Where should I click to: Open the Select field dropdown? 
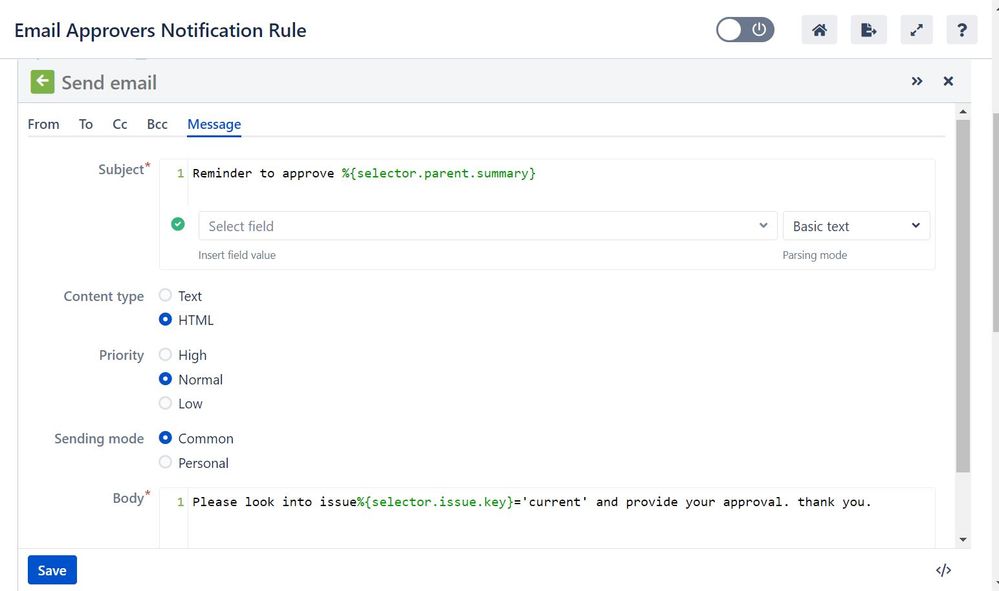487,226
